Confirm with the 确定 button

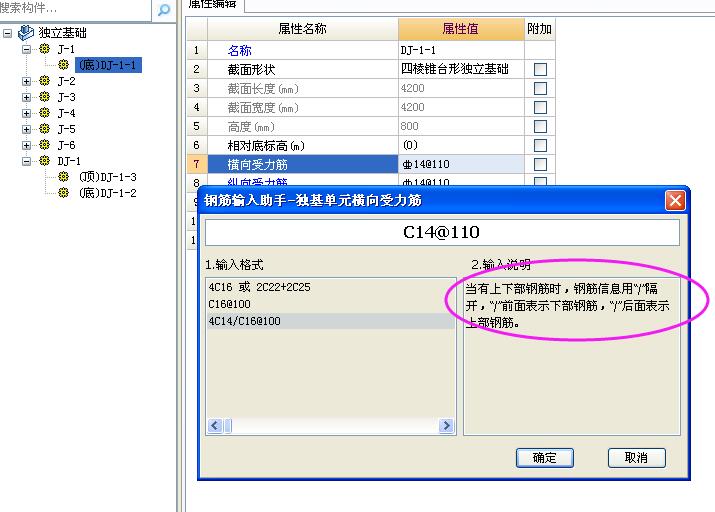(544, 458)
